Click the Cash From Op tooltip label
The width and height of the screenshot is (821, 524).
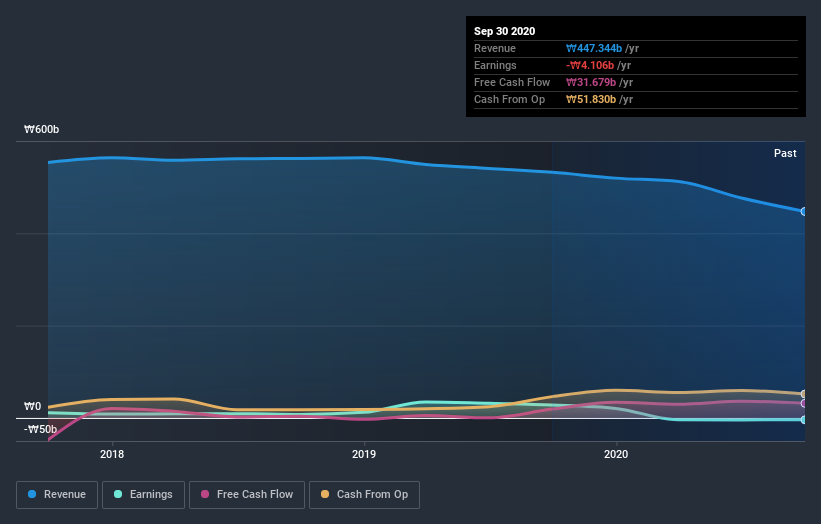click(509, 99)
